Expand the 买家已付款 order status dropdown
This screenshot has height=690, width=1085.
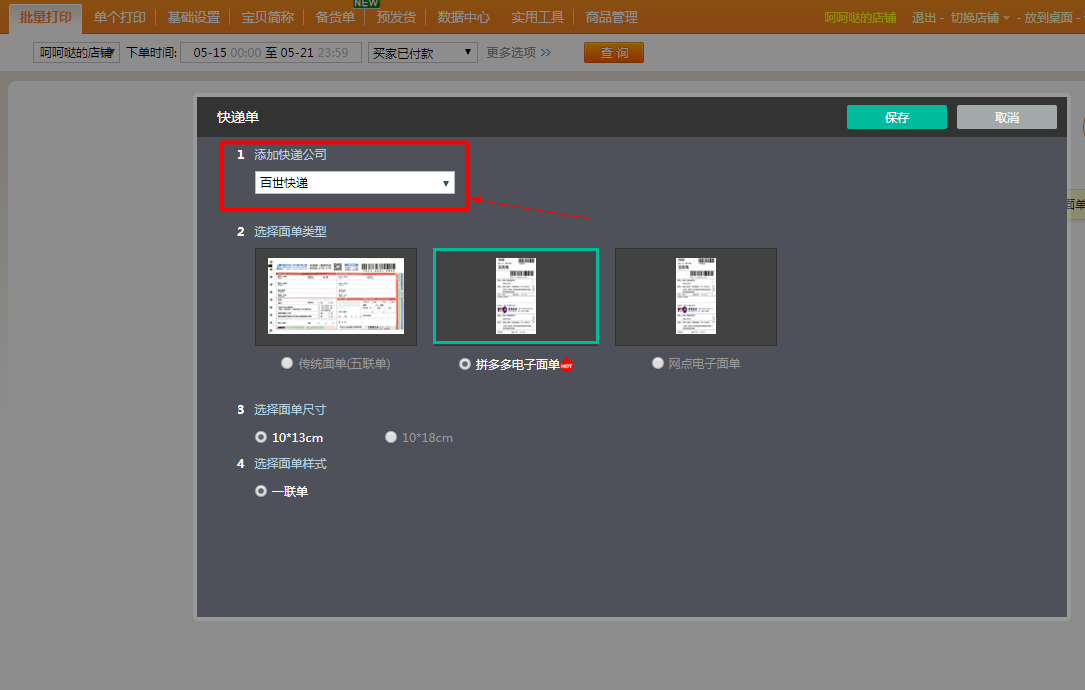click(x=422, y=53)
